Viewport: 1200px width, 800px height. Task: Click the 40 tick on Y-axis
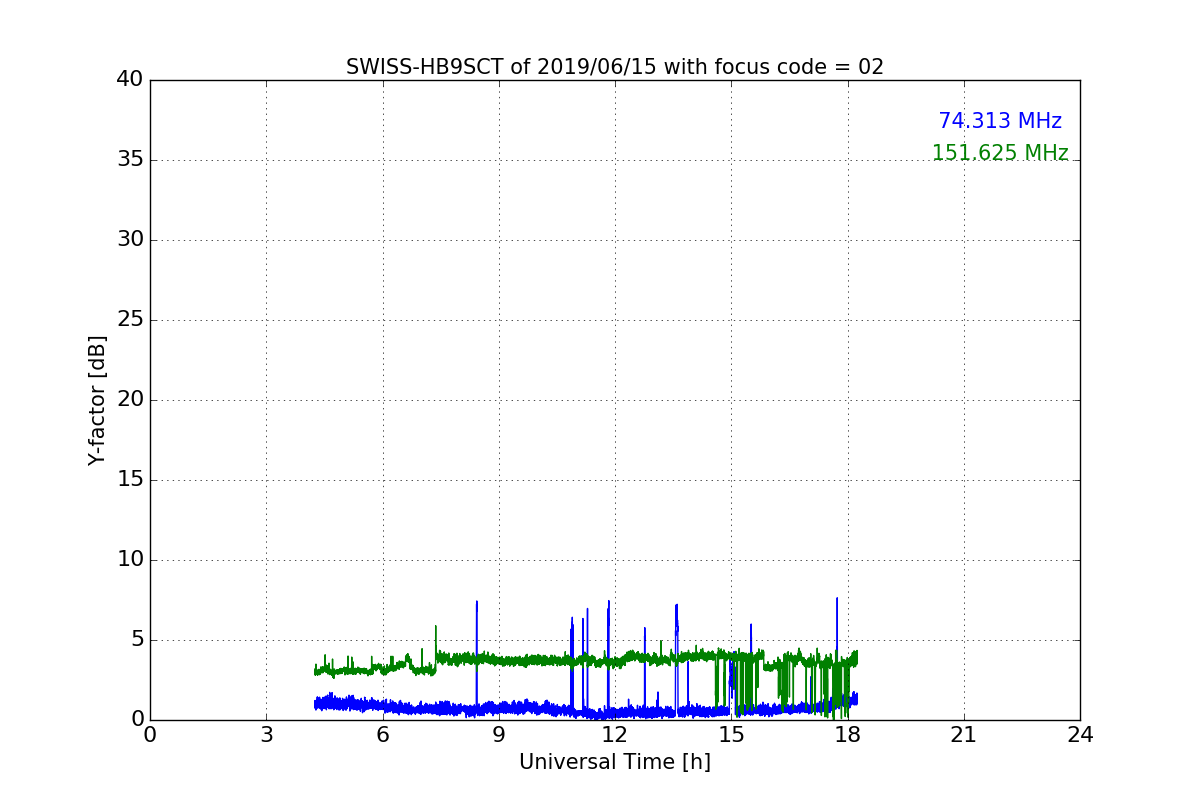(129, 80)
